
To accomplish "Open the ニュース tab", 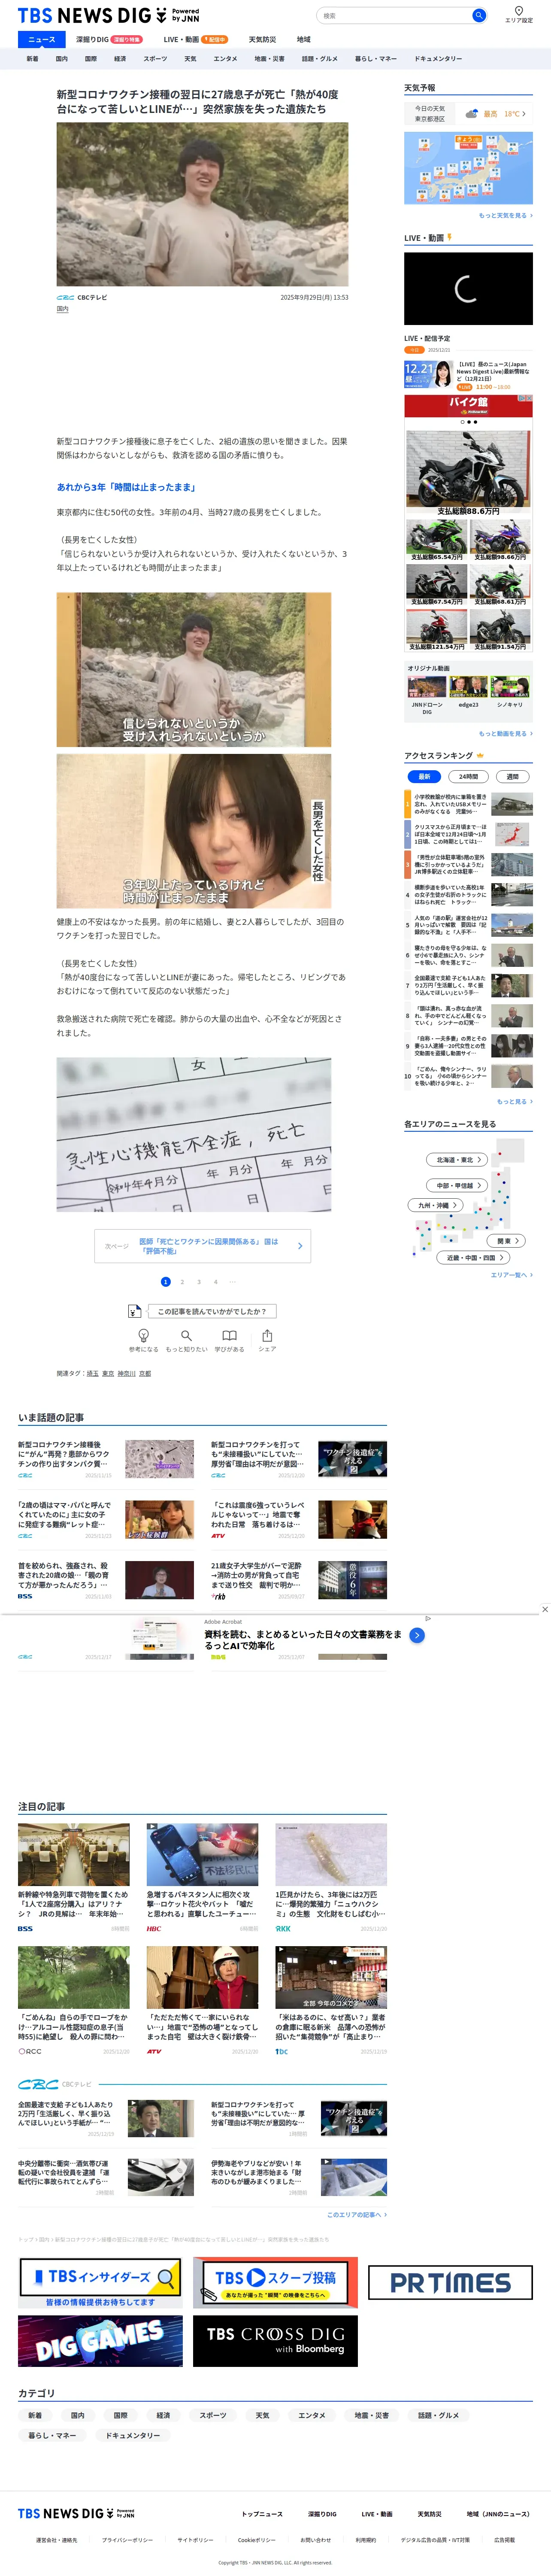I will [42, 40].
